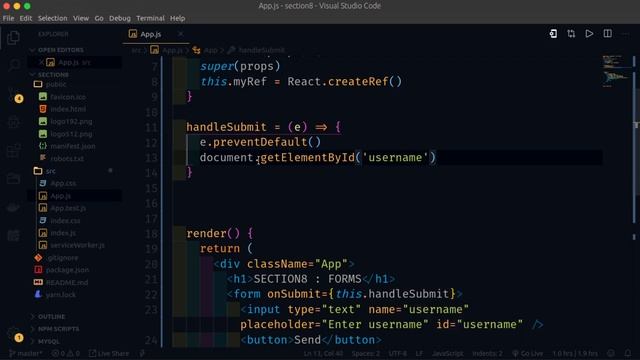Open the Manage gear with badge 1
Viewport: 640px width, 360px height.
coord(14,335)
